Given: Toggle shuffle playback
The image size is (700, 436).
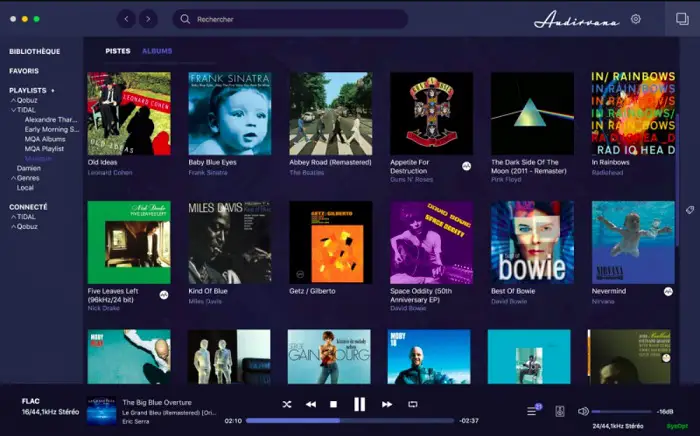Looking at the screenshot, I should click(287, 404).
